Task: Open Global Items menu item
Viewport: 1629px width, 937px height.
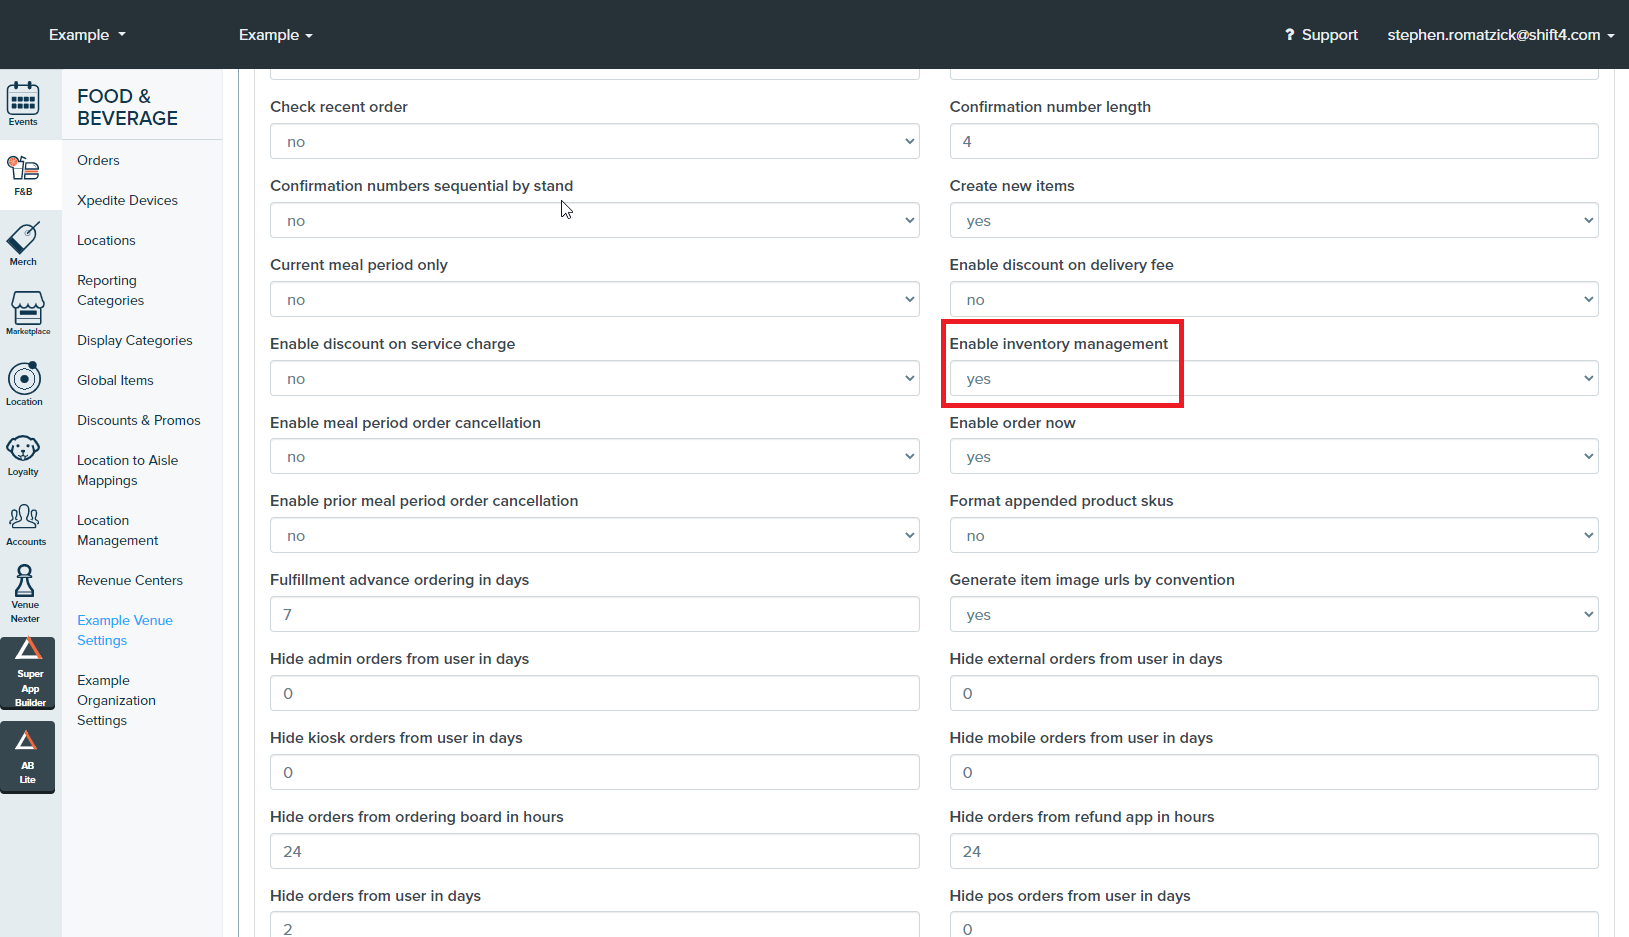Action: coord(115,380)
